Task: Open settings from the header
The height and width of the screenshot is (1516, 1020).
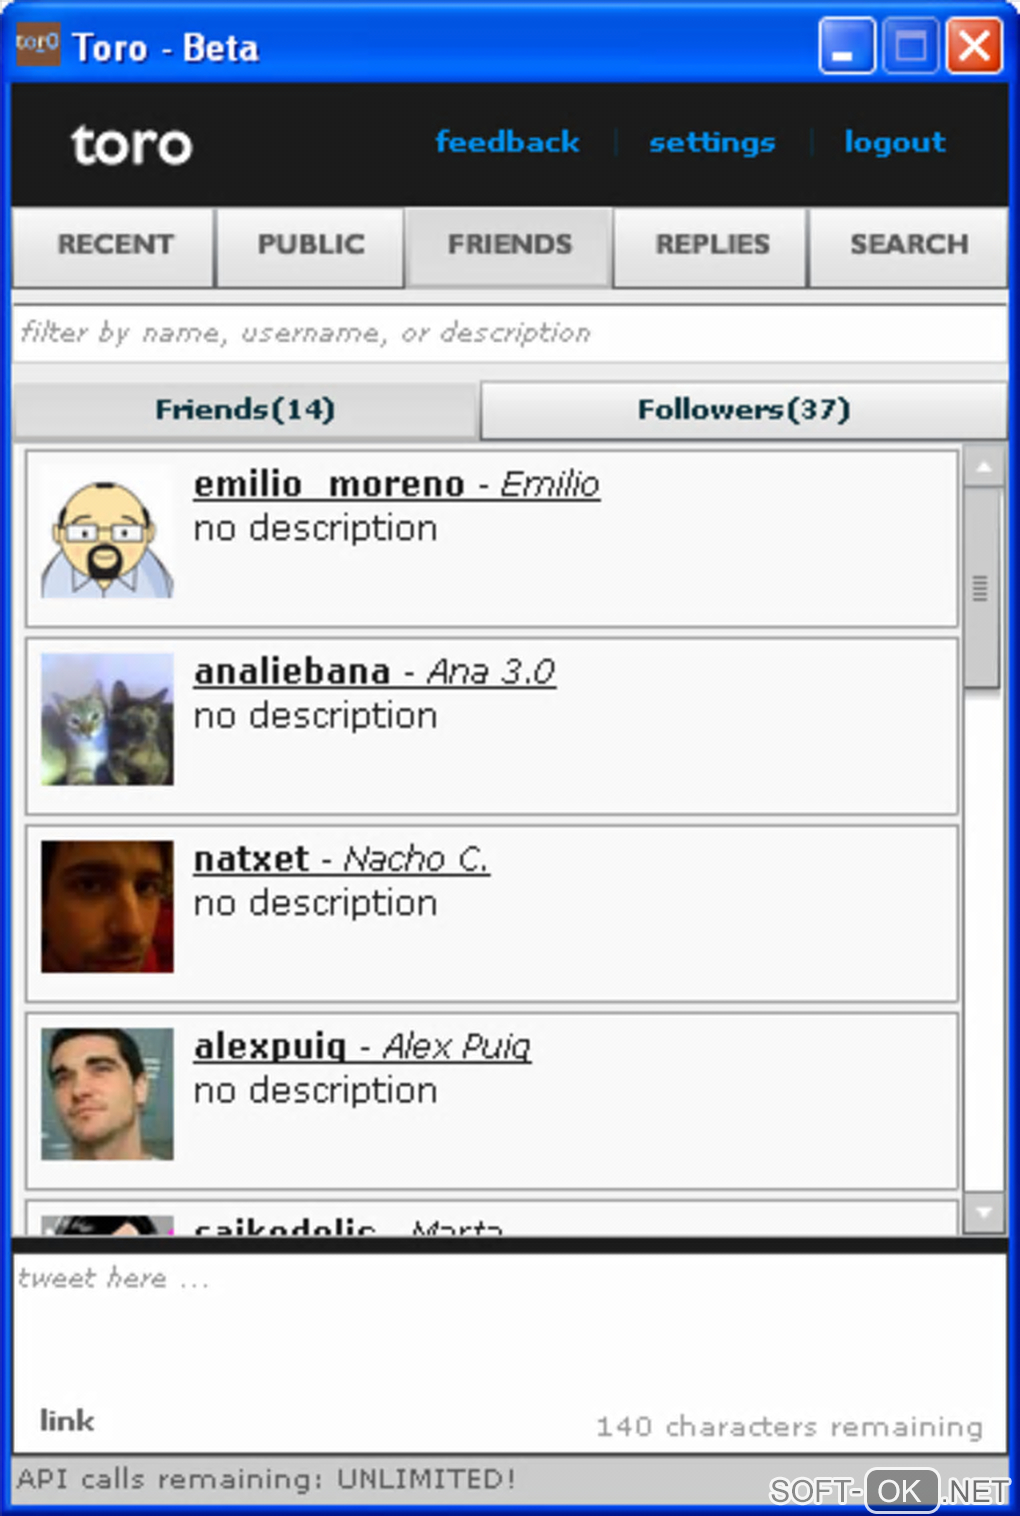Action: tap(712, 142)
